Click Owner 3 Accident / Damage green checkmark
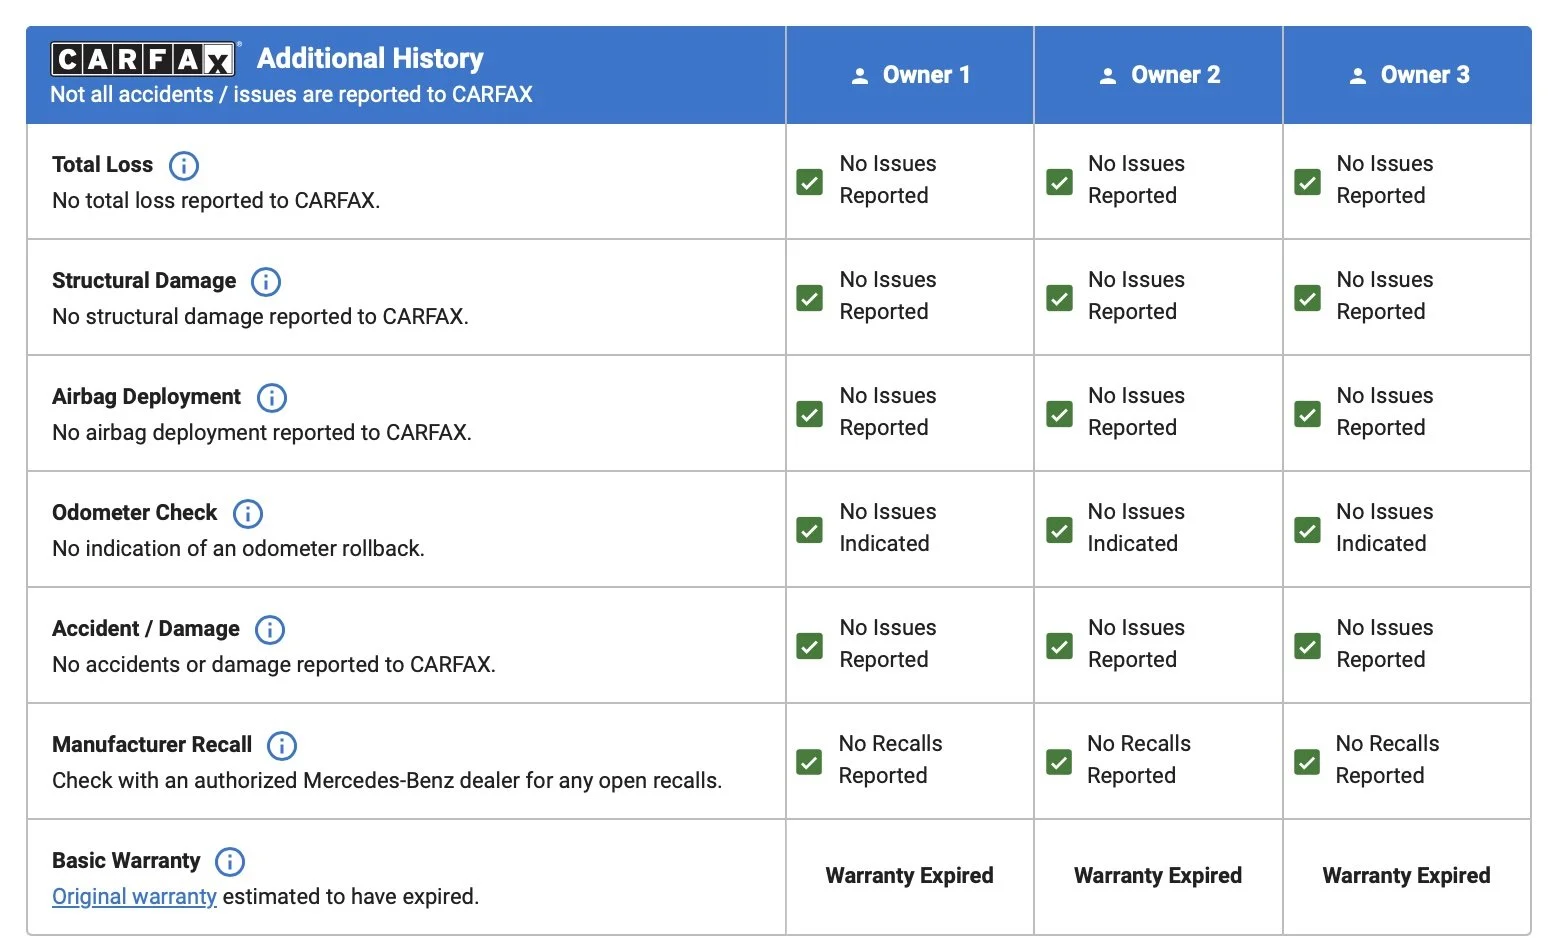Viewport: 1564px width, 948px height. pyautogui.click(x=1307, y=646)
